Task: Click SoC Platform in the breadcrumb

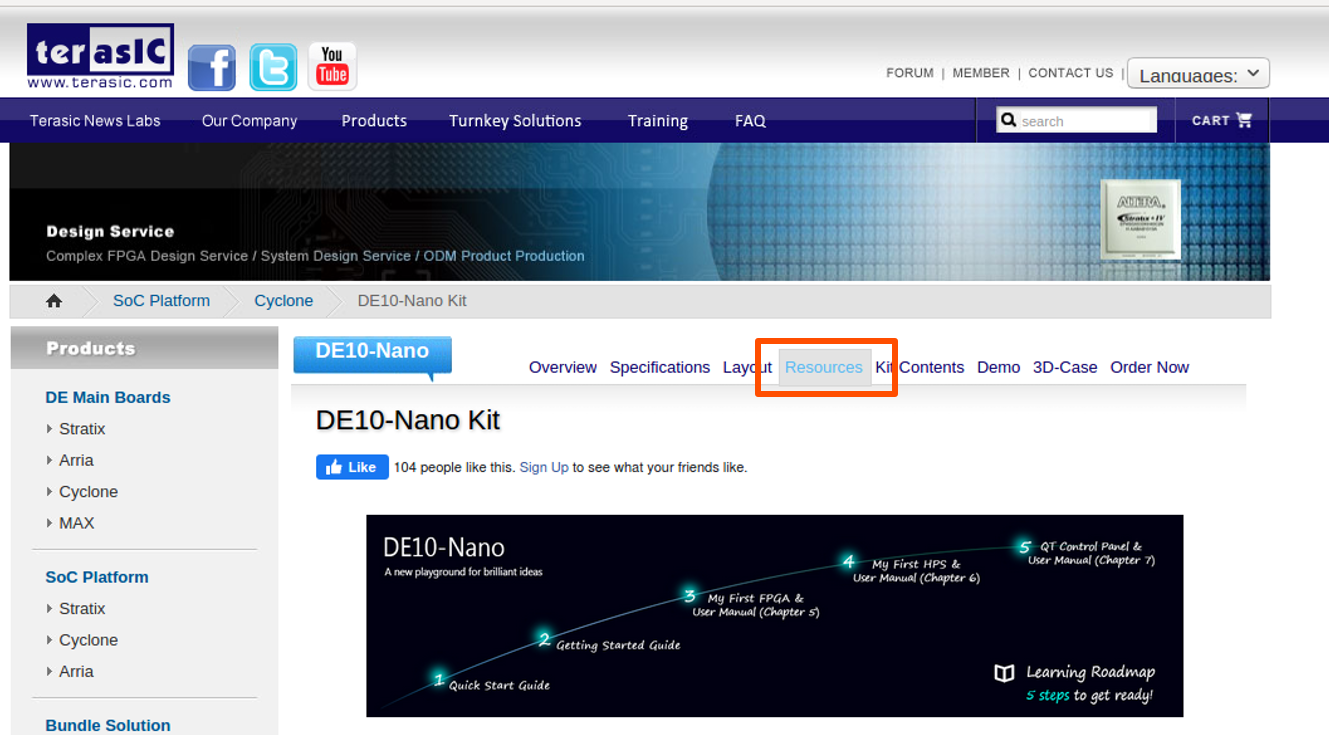Action: (x=161, y=301)
